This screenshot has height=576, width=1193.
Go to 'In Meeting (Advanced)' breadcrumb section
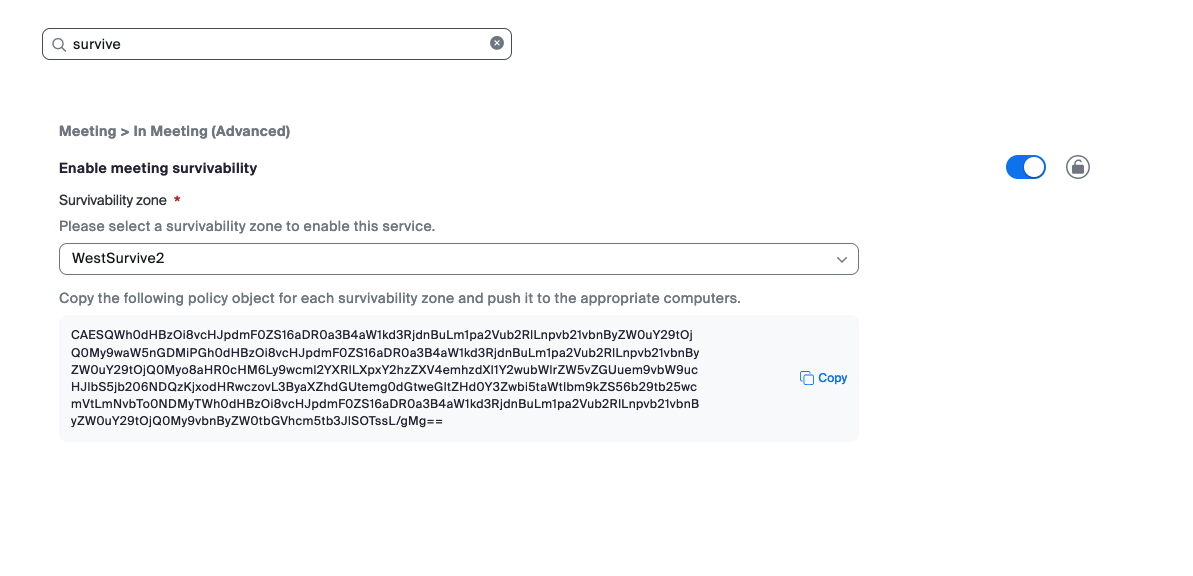click(x=212, y=131)
